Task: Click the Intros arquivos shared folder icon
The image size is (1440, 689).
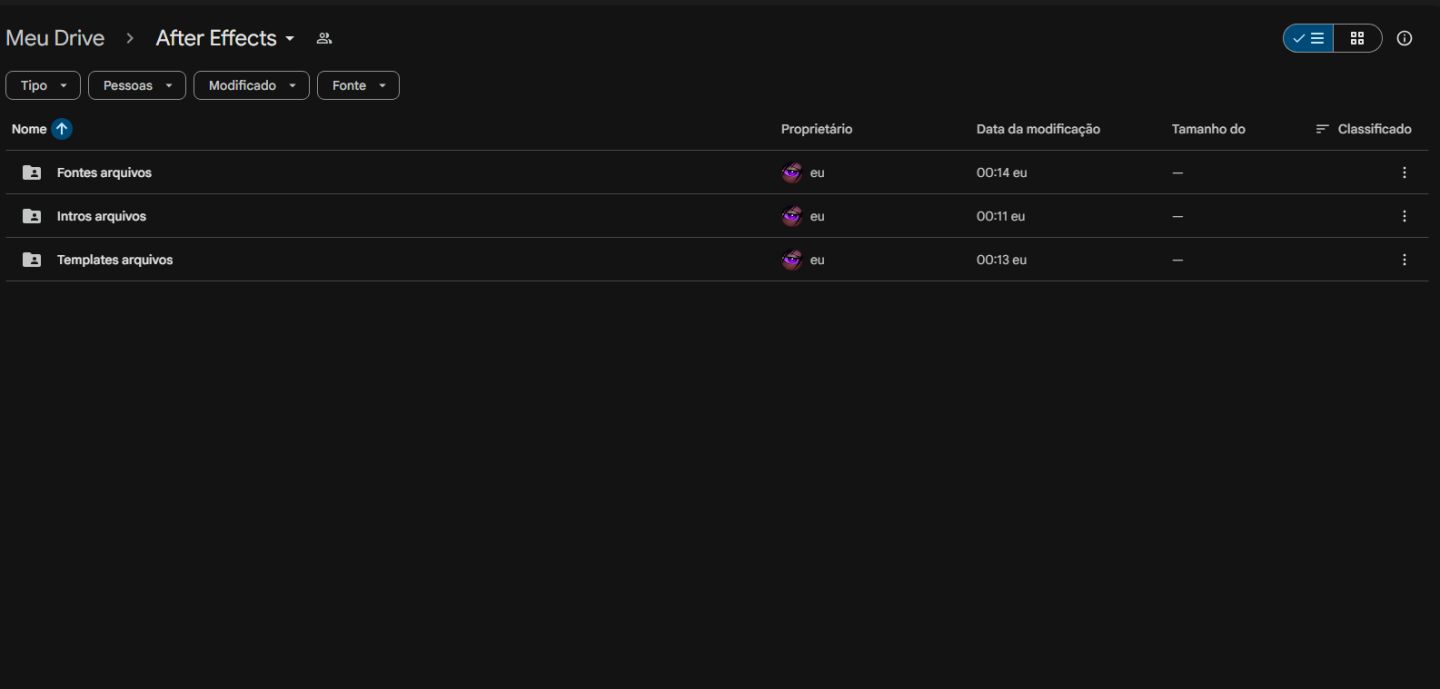Action: (32, 216)
